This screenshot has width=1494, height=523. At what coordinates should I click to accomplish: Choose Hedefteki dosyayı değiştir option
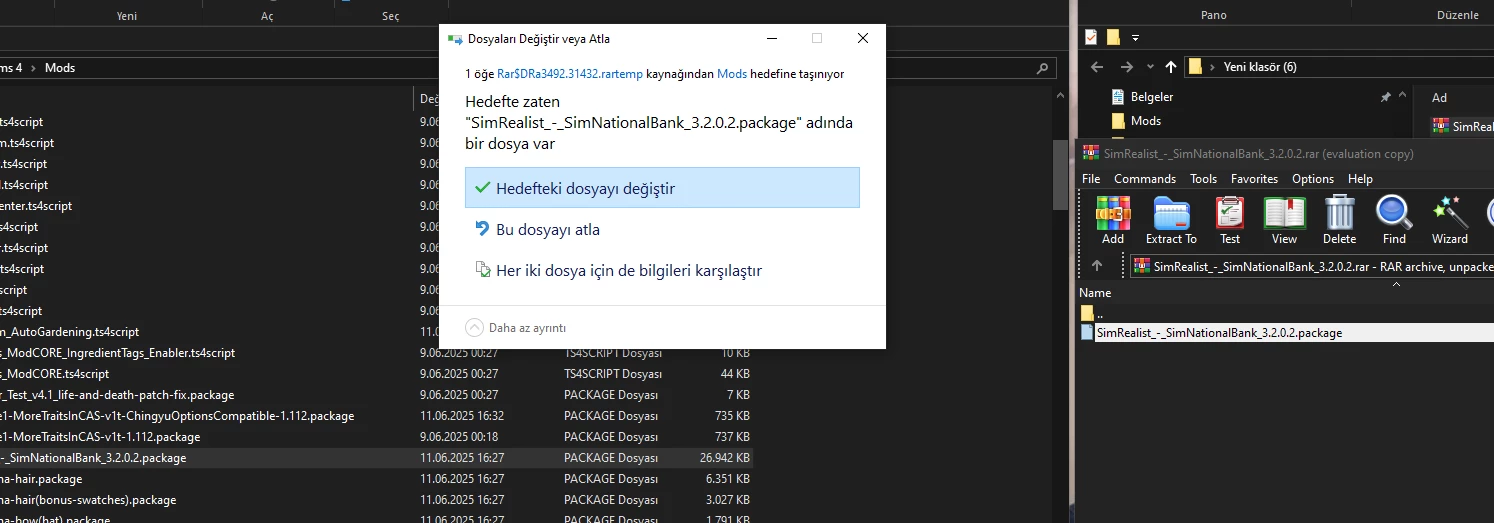coord(662,188)
